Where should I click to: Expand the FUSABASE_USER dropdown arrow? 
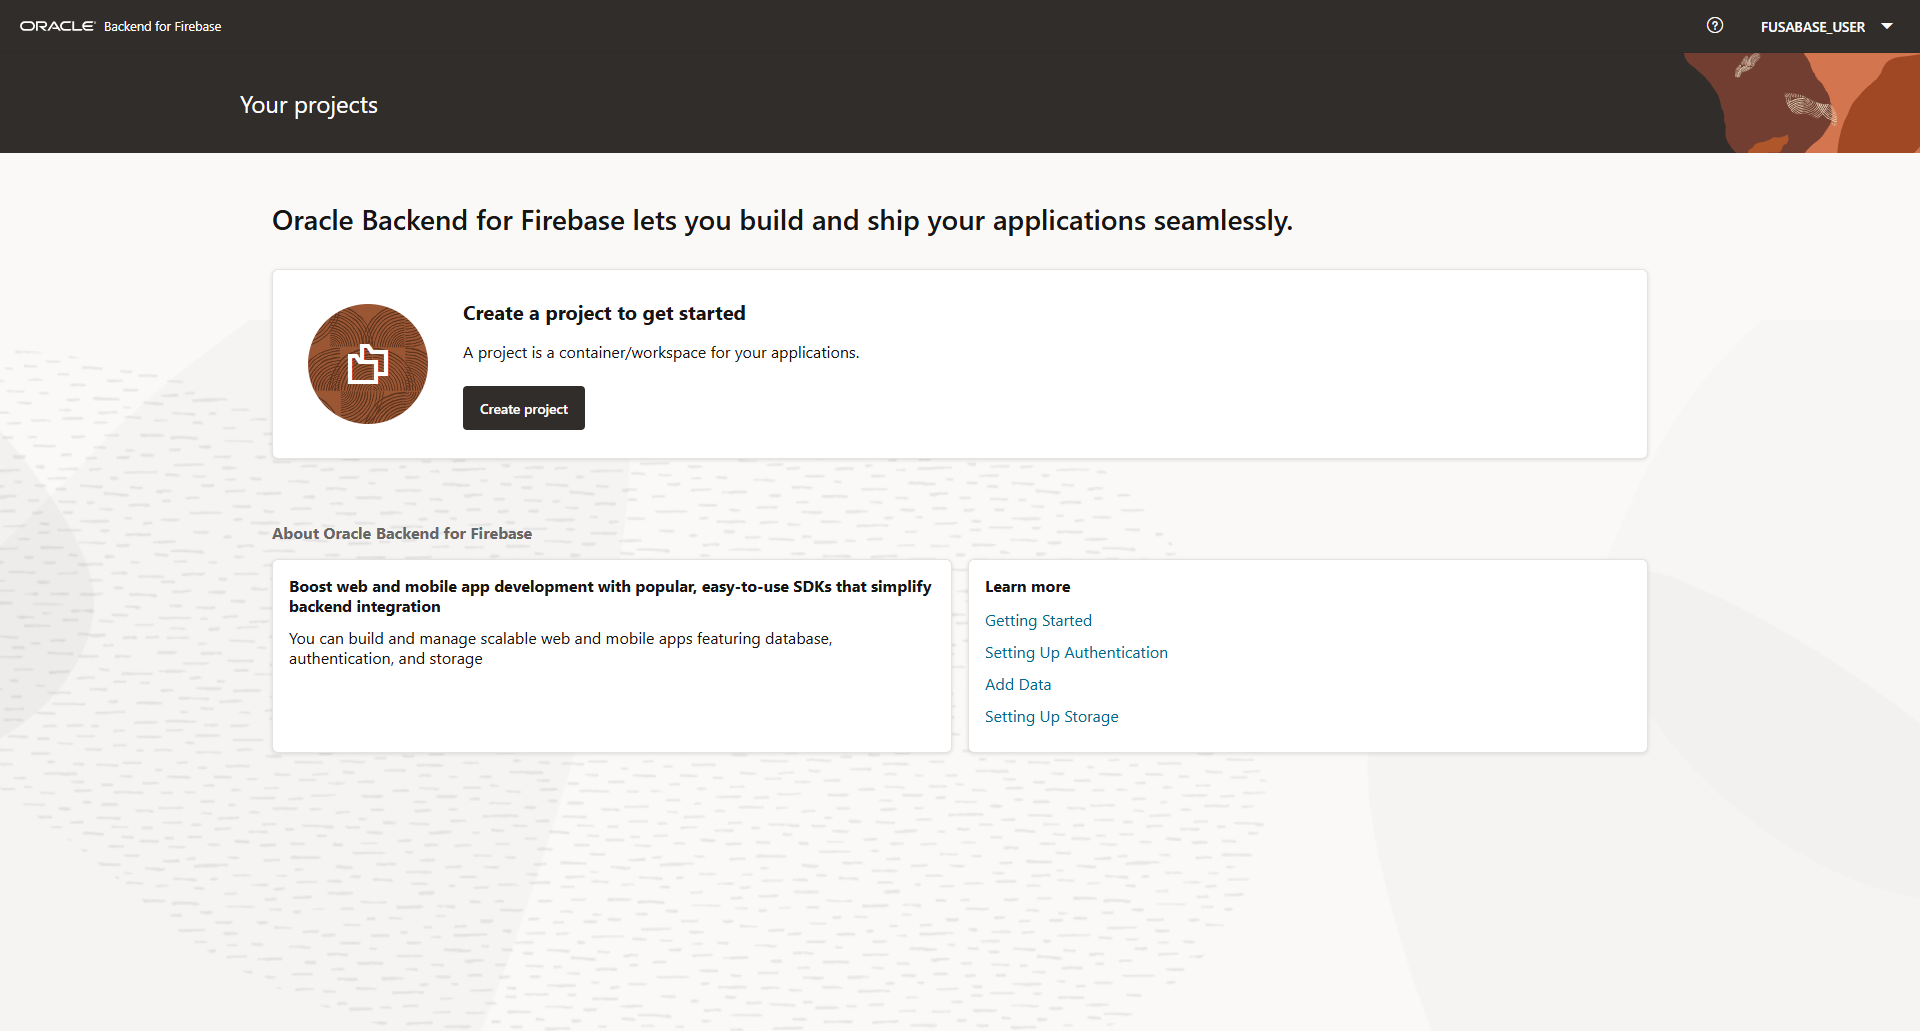[1887, 26]
